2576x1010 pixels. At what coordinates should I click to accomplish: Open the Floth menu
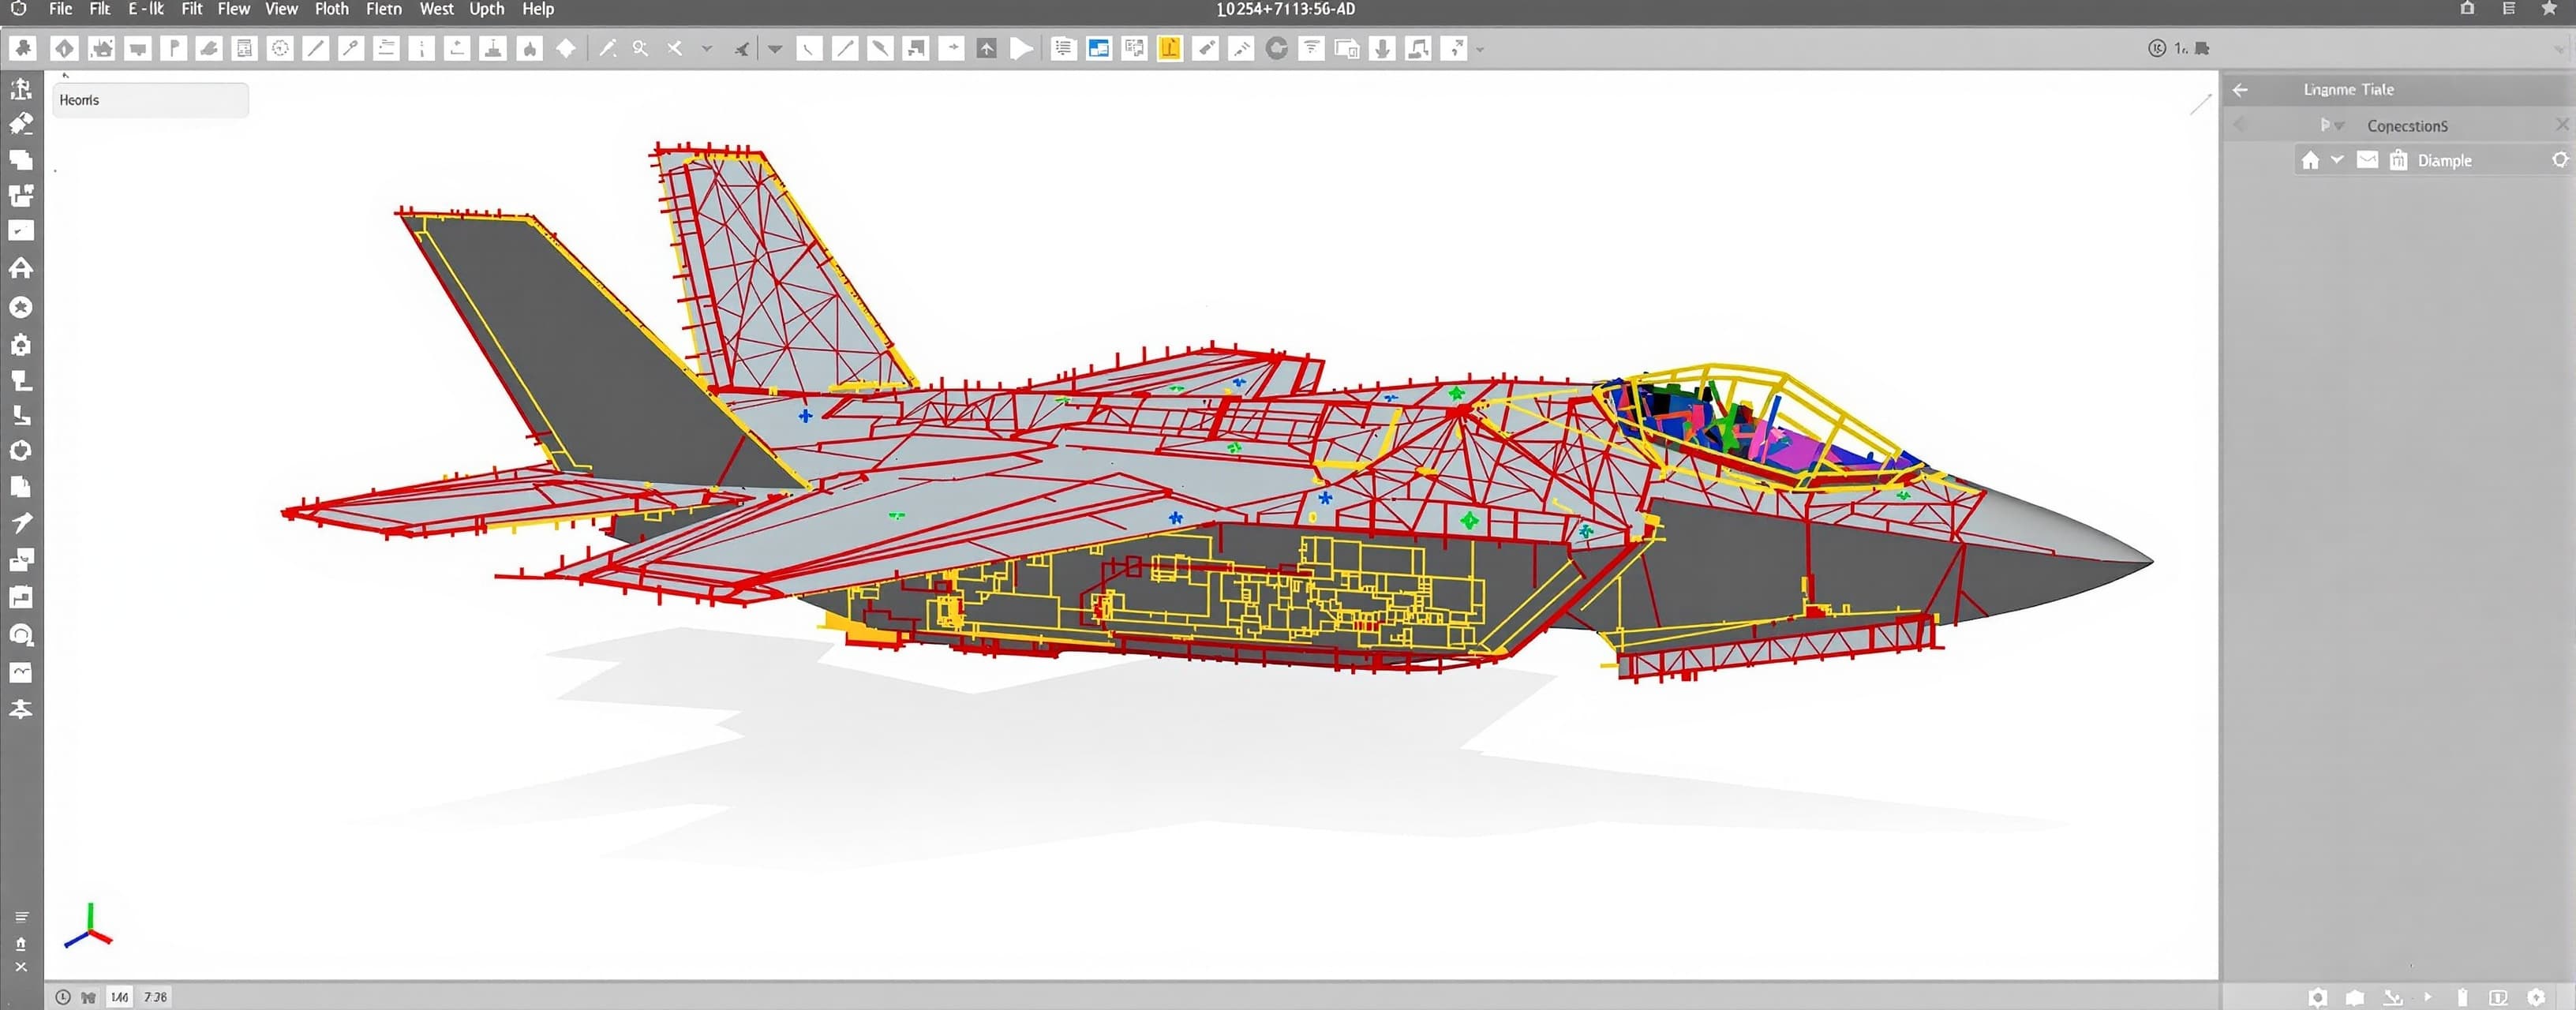pos(332,9)
